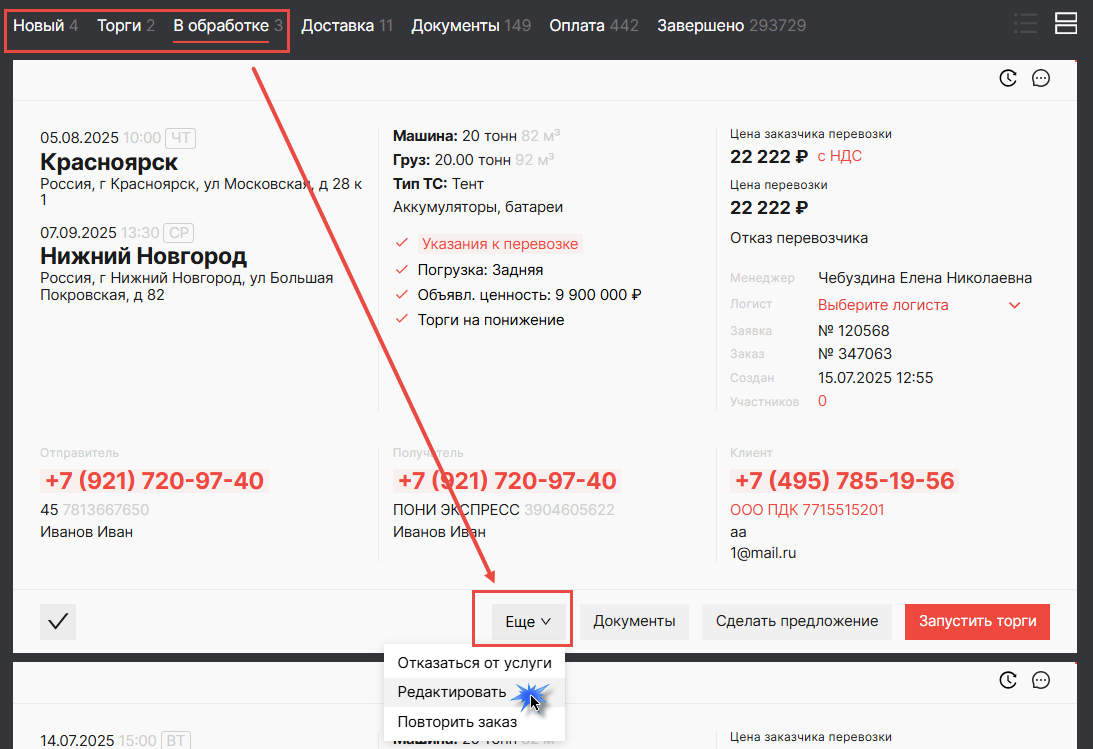Open history clock icon on second order
1093x749 pixels.
[x=1008, y=680]
